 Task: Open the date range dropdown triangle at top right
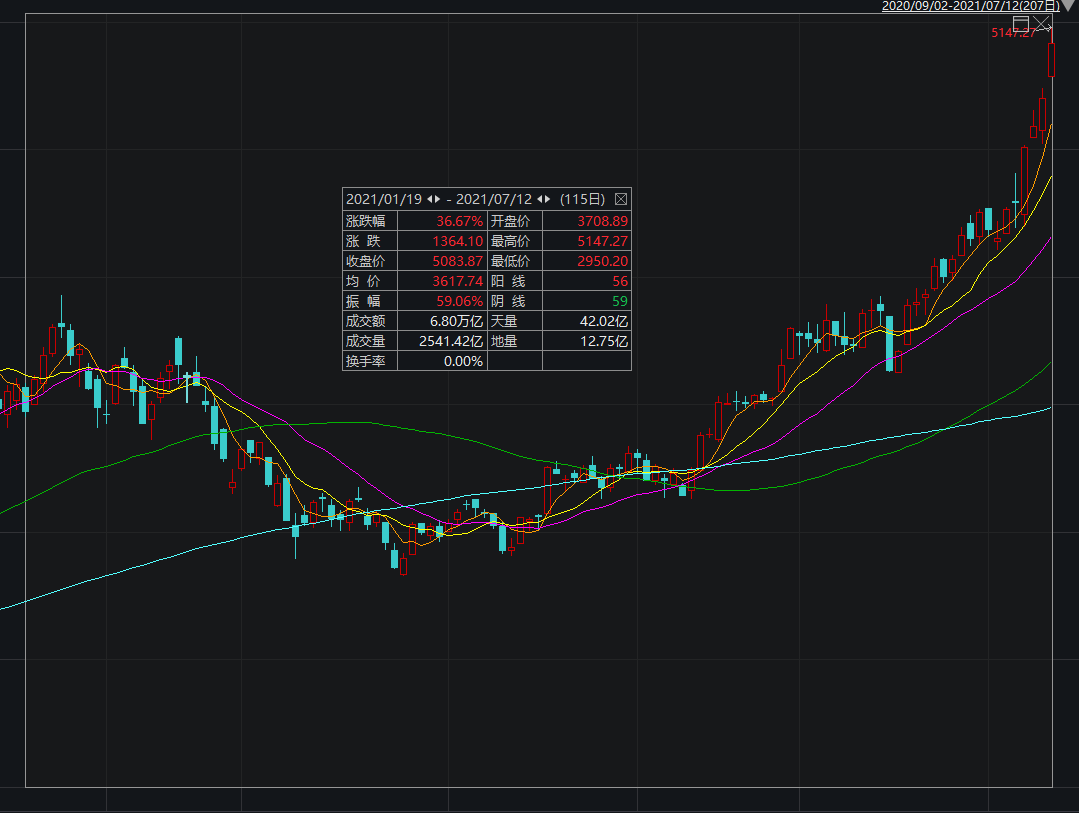coord(1069,6)
